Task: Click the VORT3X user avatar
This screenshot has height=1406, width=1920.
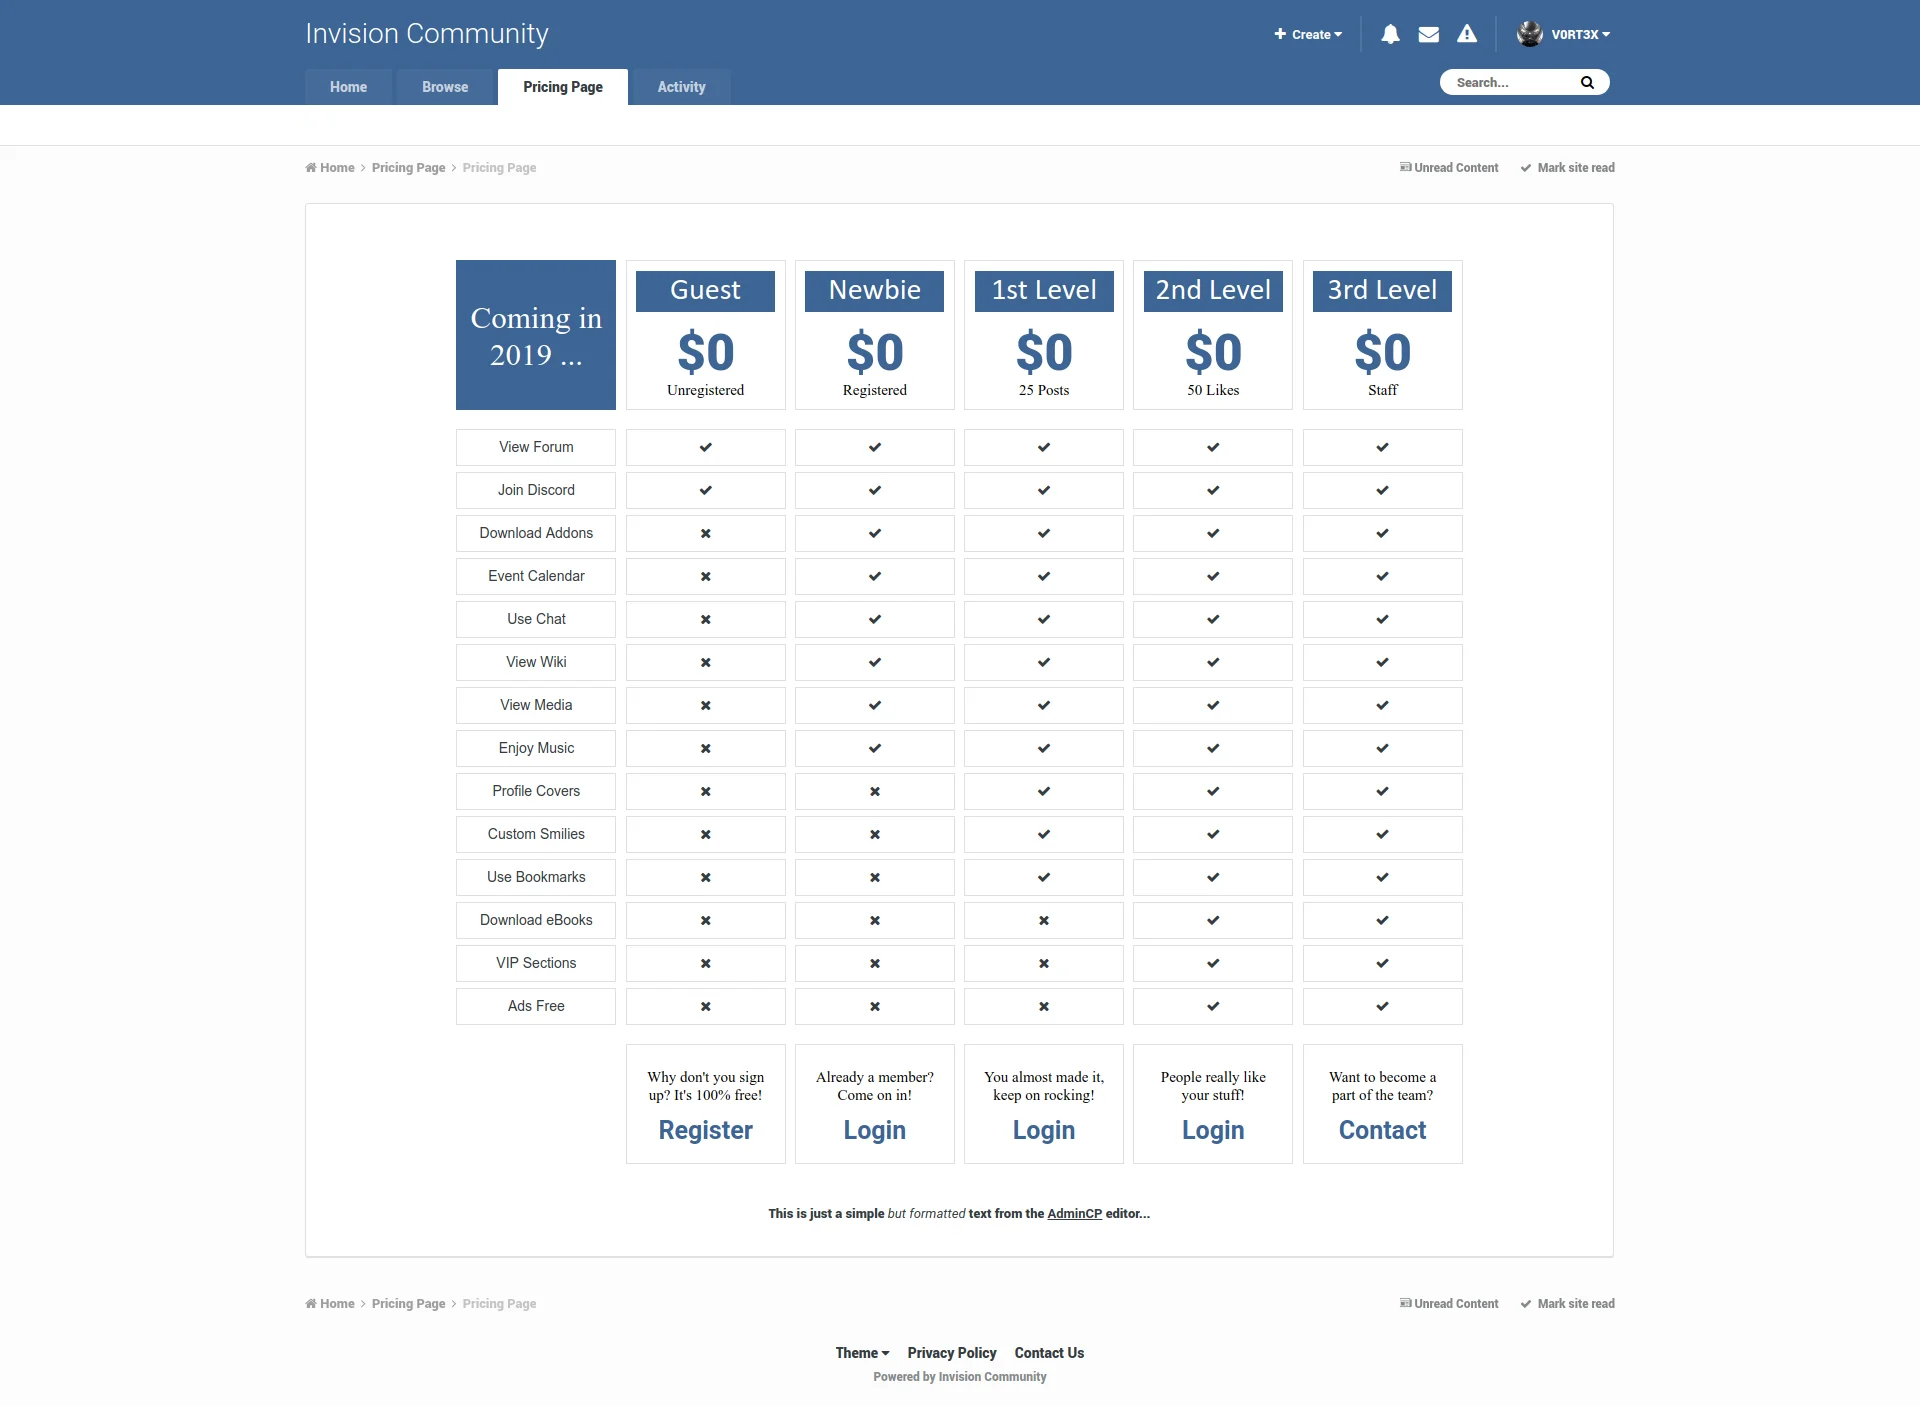Action: pos(1529,34)
